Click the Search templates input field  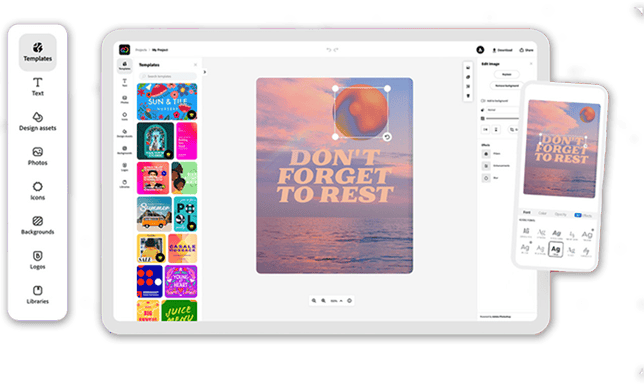pyautogui.click(x=168, y=76)
